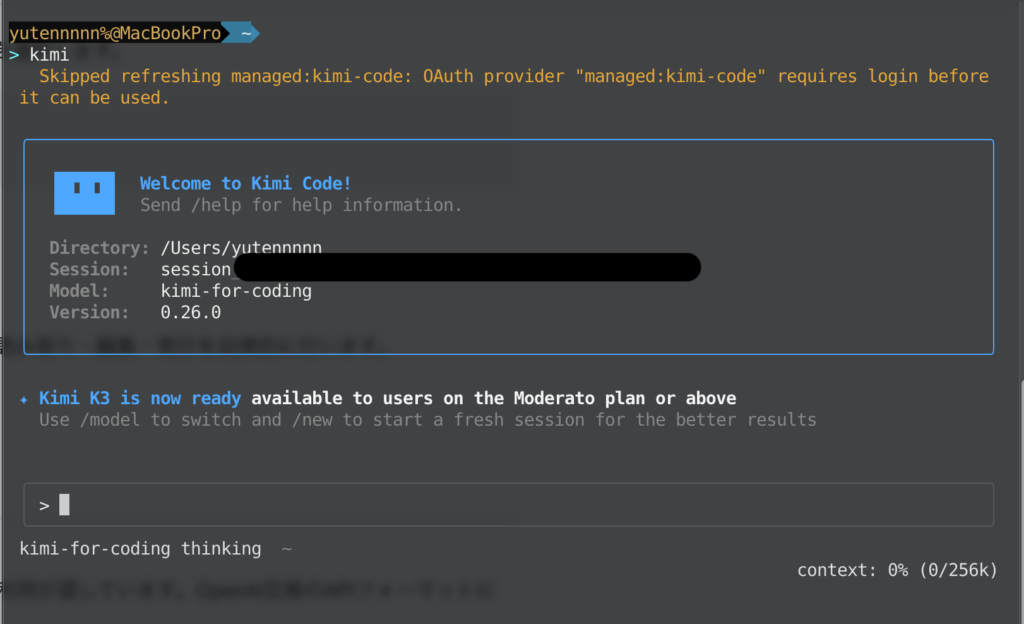Click the Welcome to Kimi Code! heading
1024x624 pixels.
tap(246, 183)
